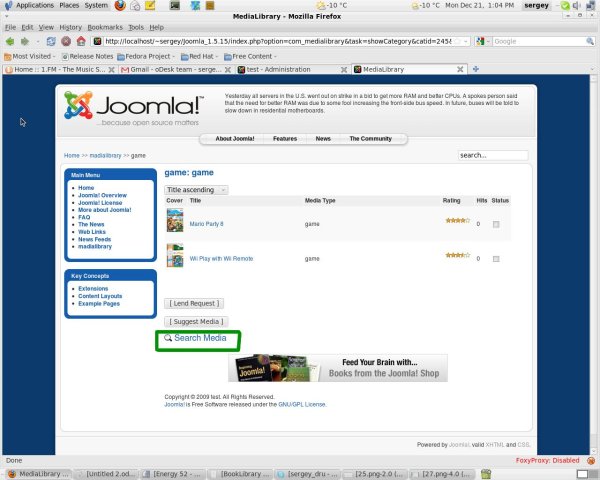
Task: Tick the Wii Play status checkbox
Action: [496, 259]
